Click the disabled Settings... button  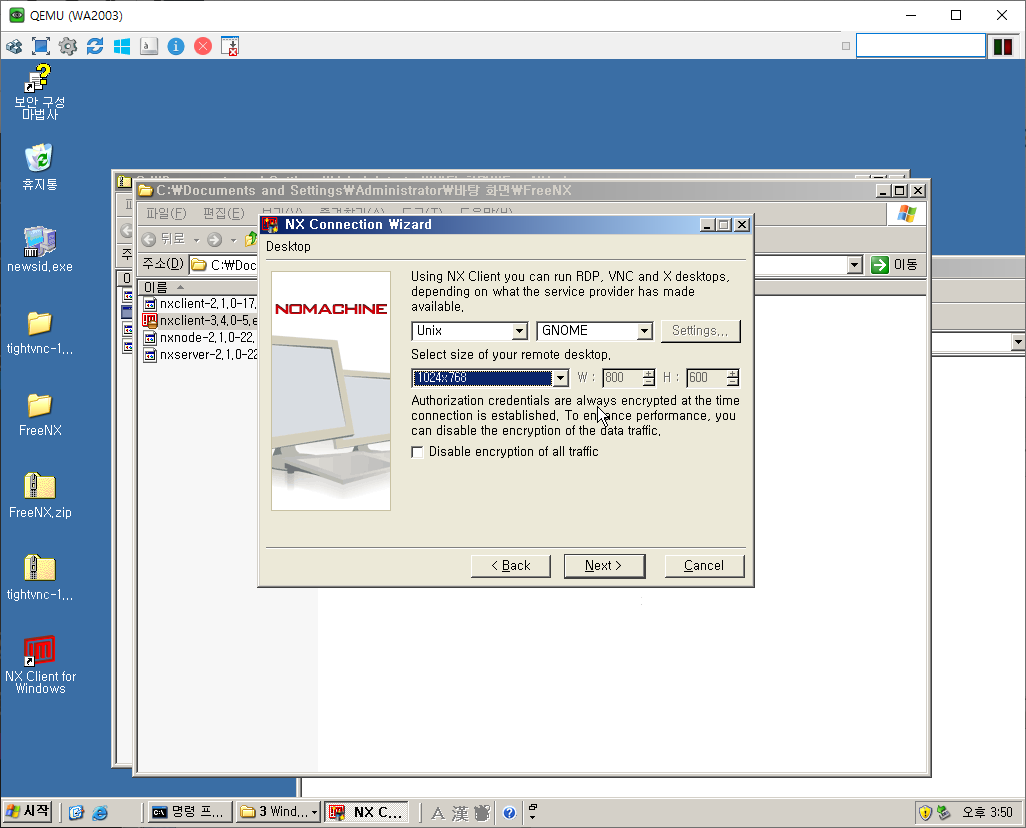(x=700, y=331)
